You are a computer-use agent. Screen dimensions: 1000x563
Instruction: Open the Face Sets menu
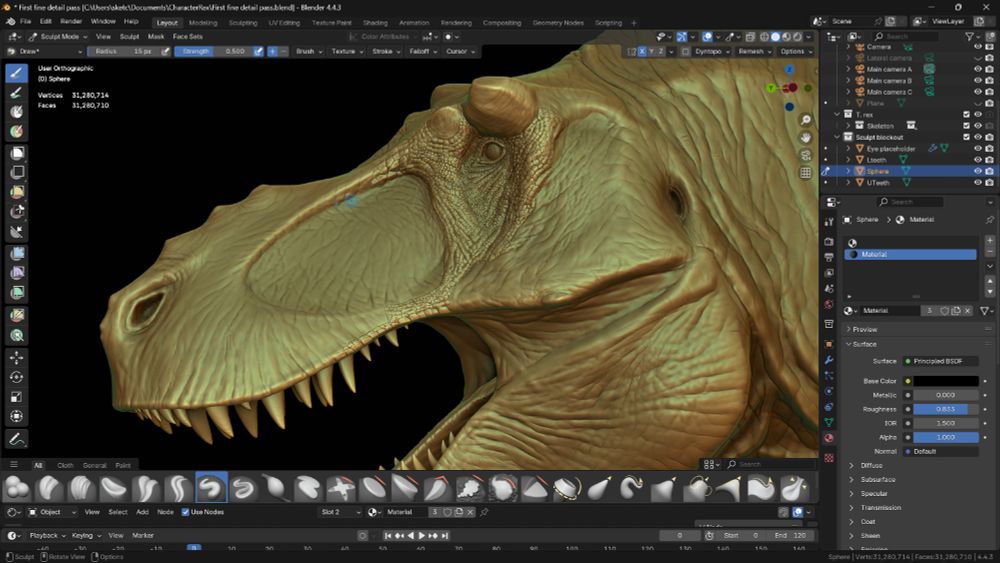click(x=188, y=37)
